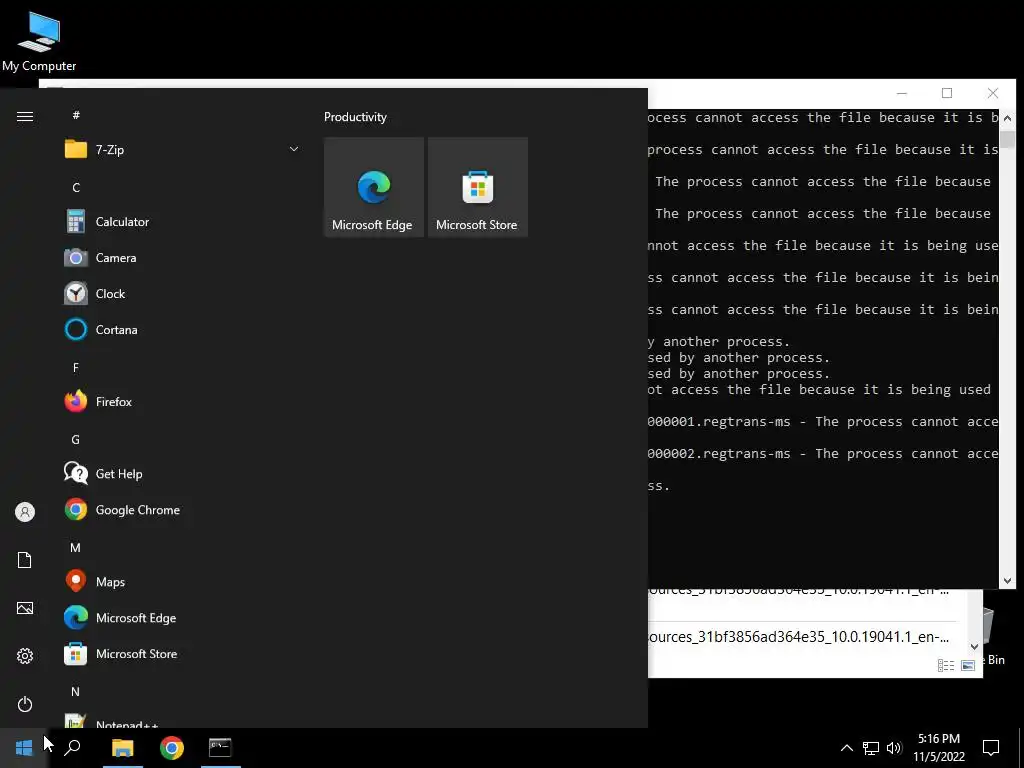Image resolution: width=1024 pixels, height=768 pixels.
Task: Maximize the console window
Action: [x=947, y=93]
